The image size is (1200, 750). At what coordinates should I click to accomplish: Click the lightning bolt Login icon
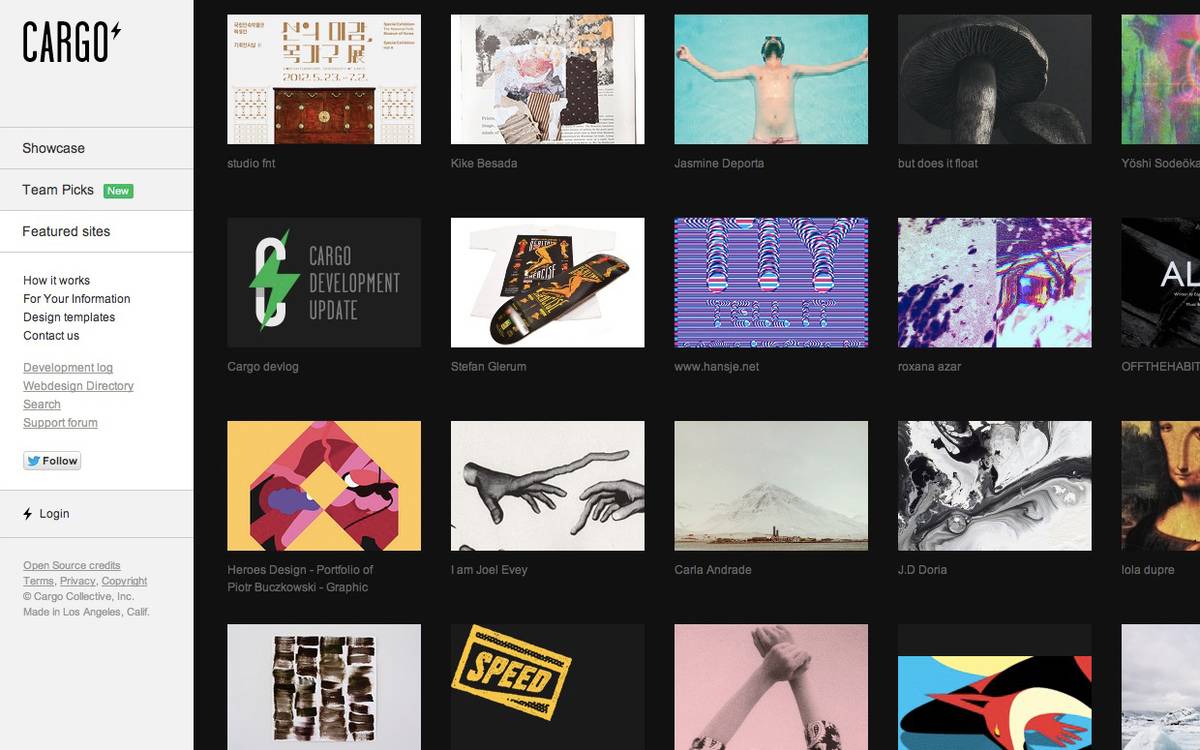click(28, 514)
